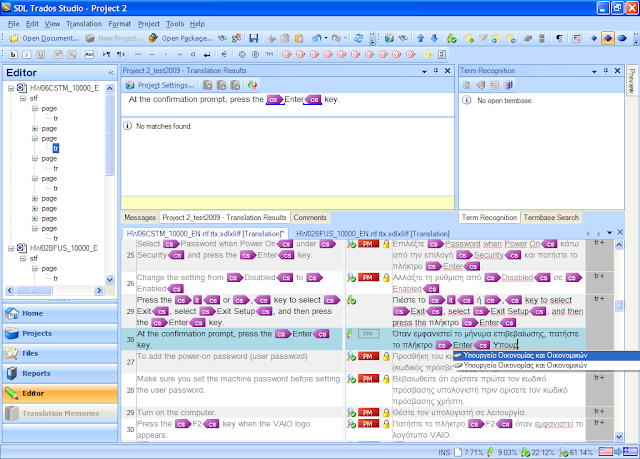
Task: Collapse the stf node under HW06CSTM
Action: click(23, 98)
